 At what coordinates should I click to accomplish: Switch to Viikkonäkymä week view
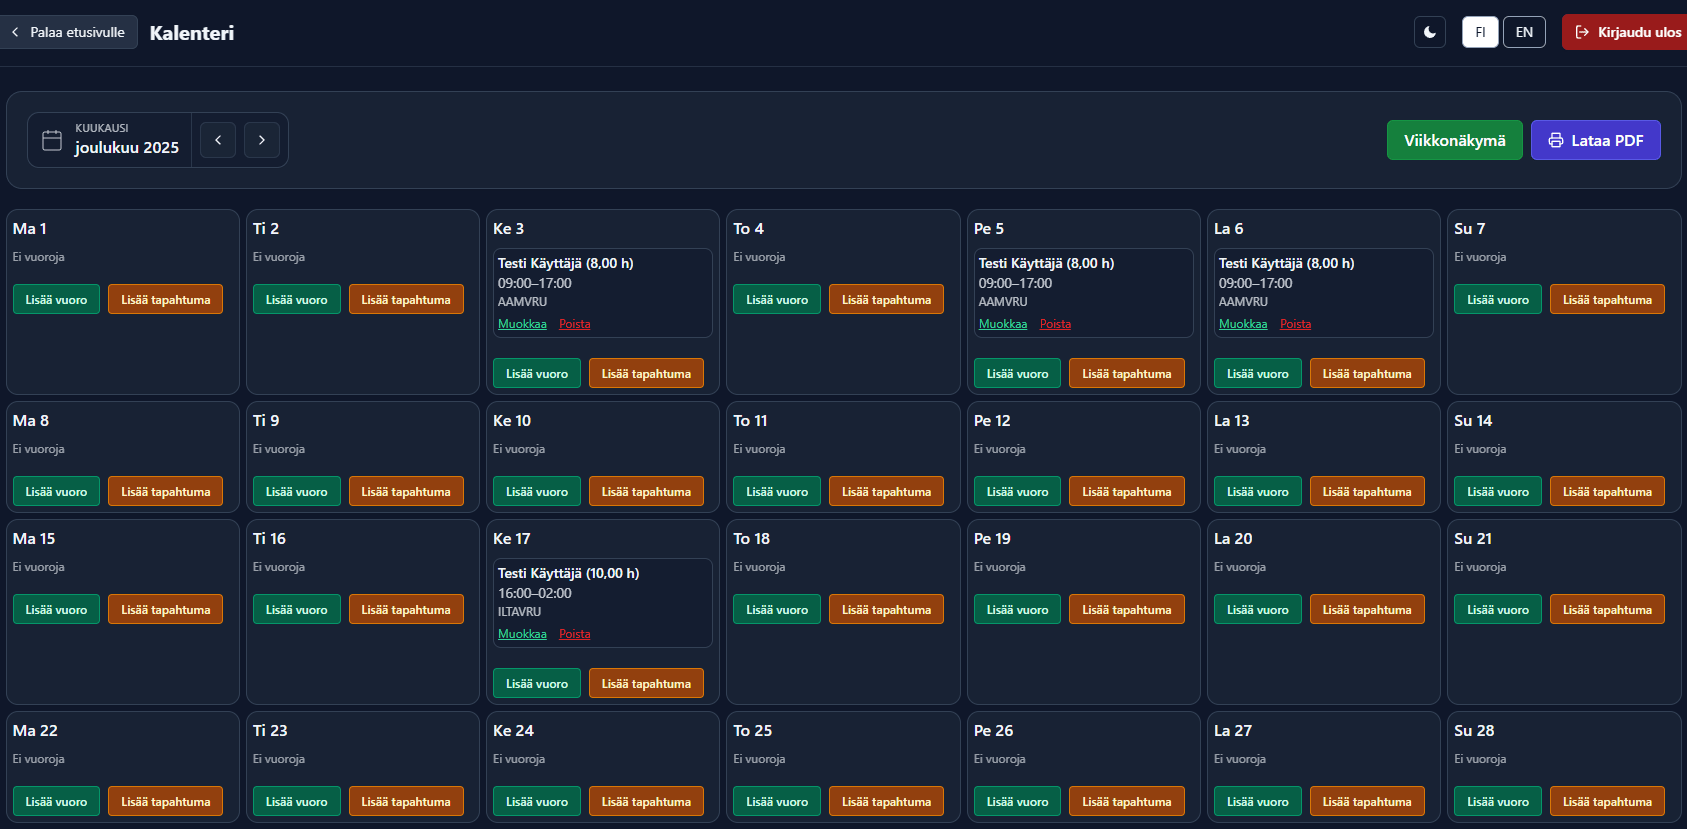(x=1454, y=140)
